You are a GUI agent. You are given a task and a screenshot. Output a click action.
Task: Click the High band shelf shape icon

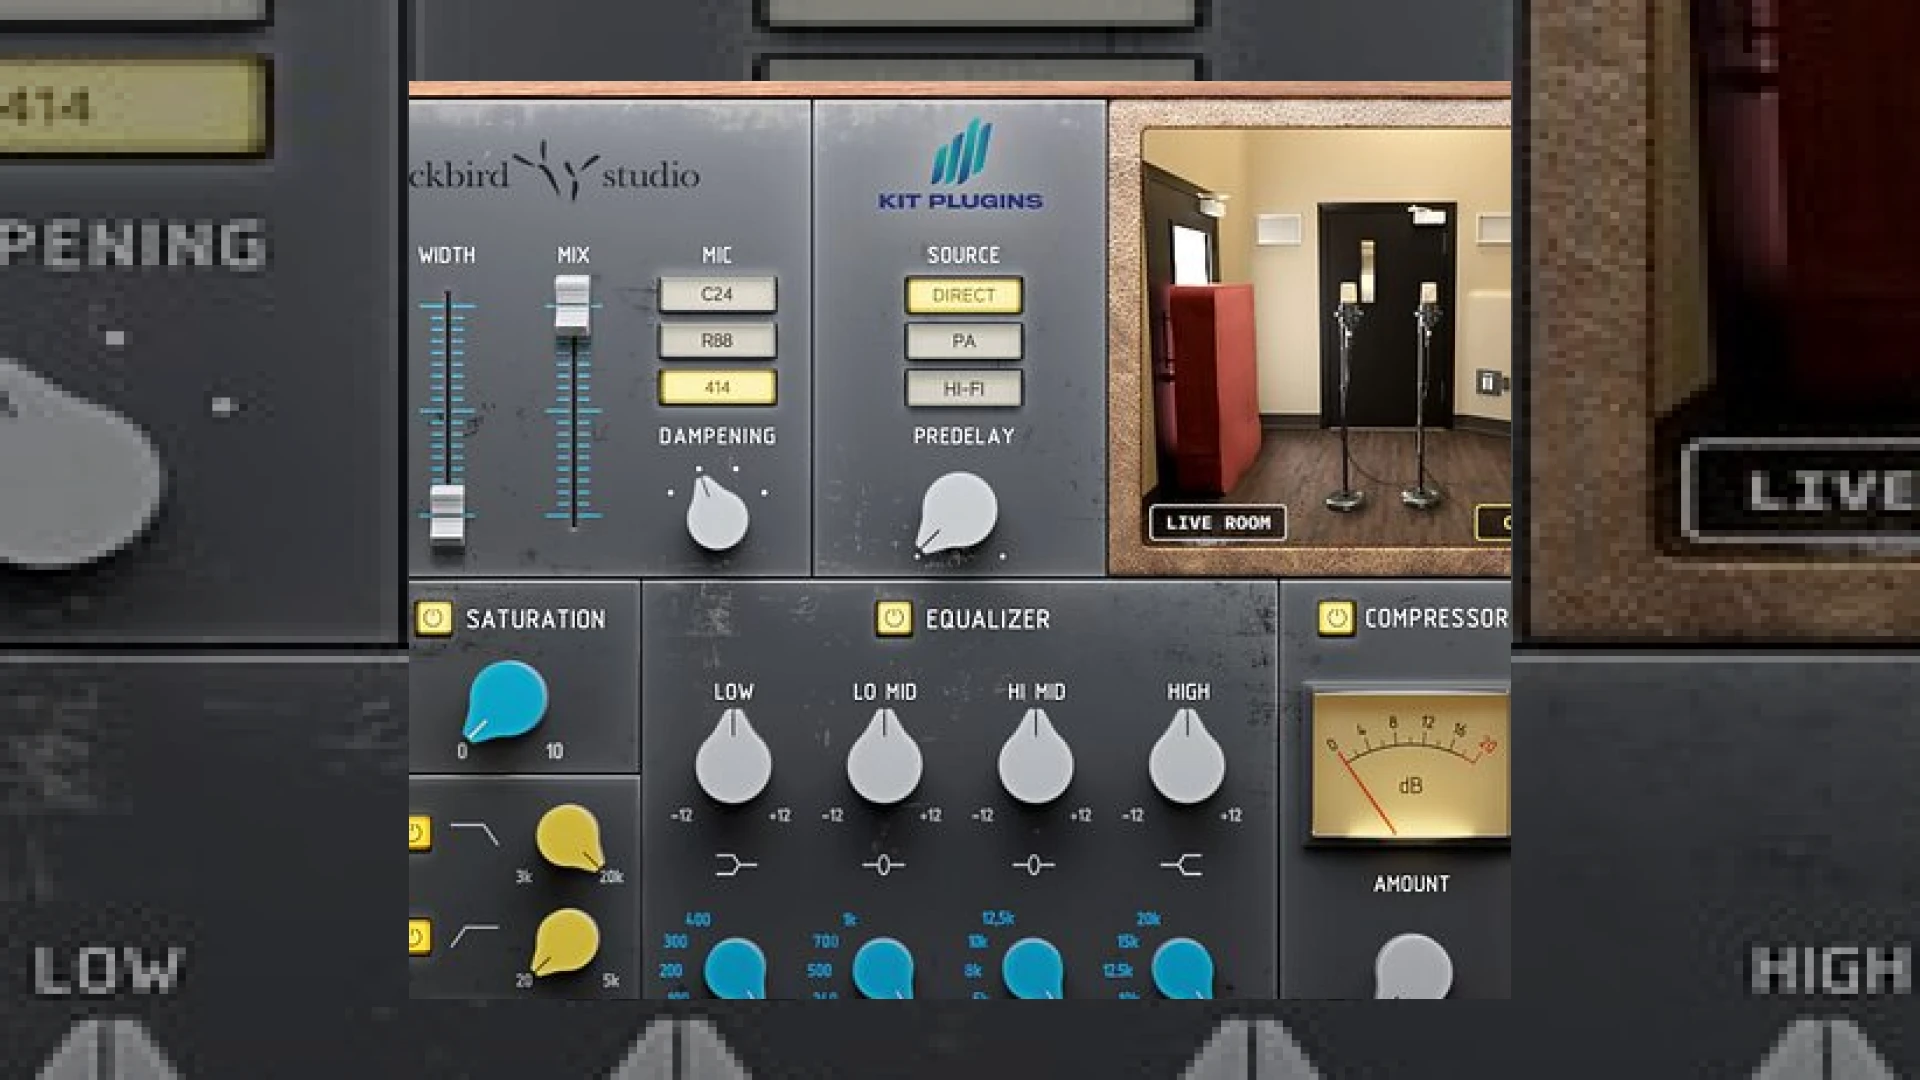[1181, 865]
